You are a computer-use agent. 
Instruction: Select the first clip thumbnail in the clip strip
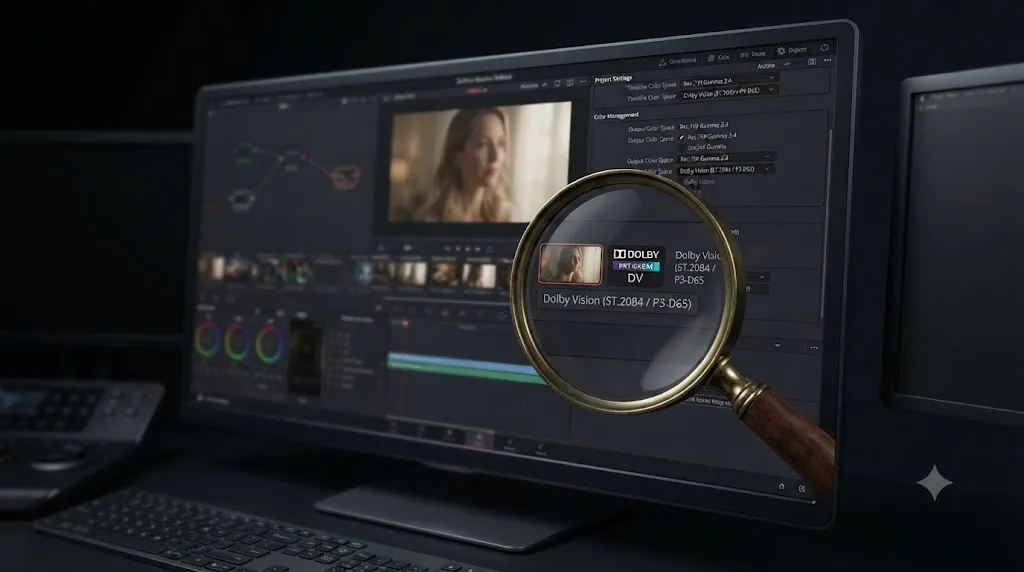pyautogui.click(x=212, y=268)
